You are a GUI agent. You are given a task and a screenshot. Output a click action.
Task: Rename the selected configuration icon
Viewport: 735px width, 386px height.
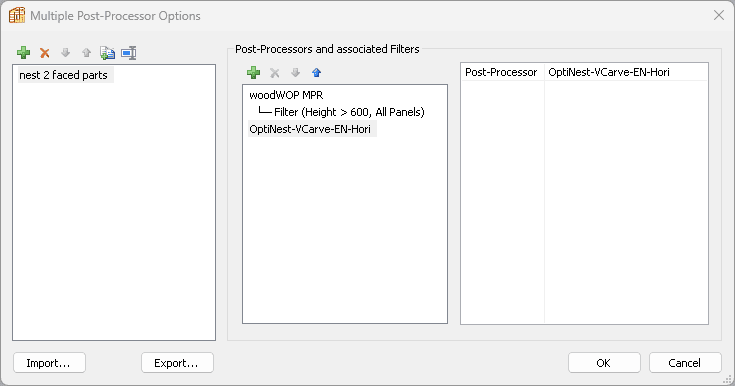128,53
